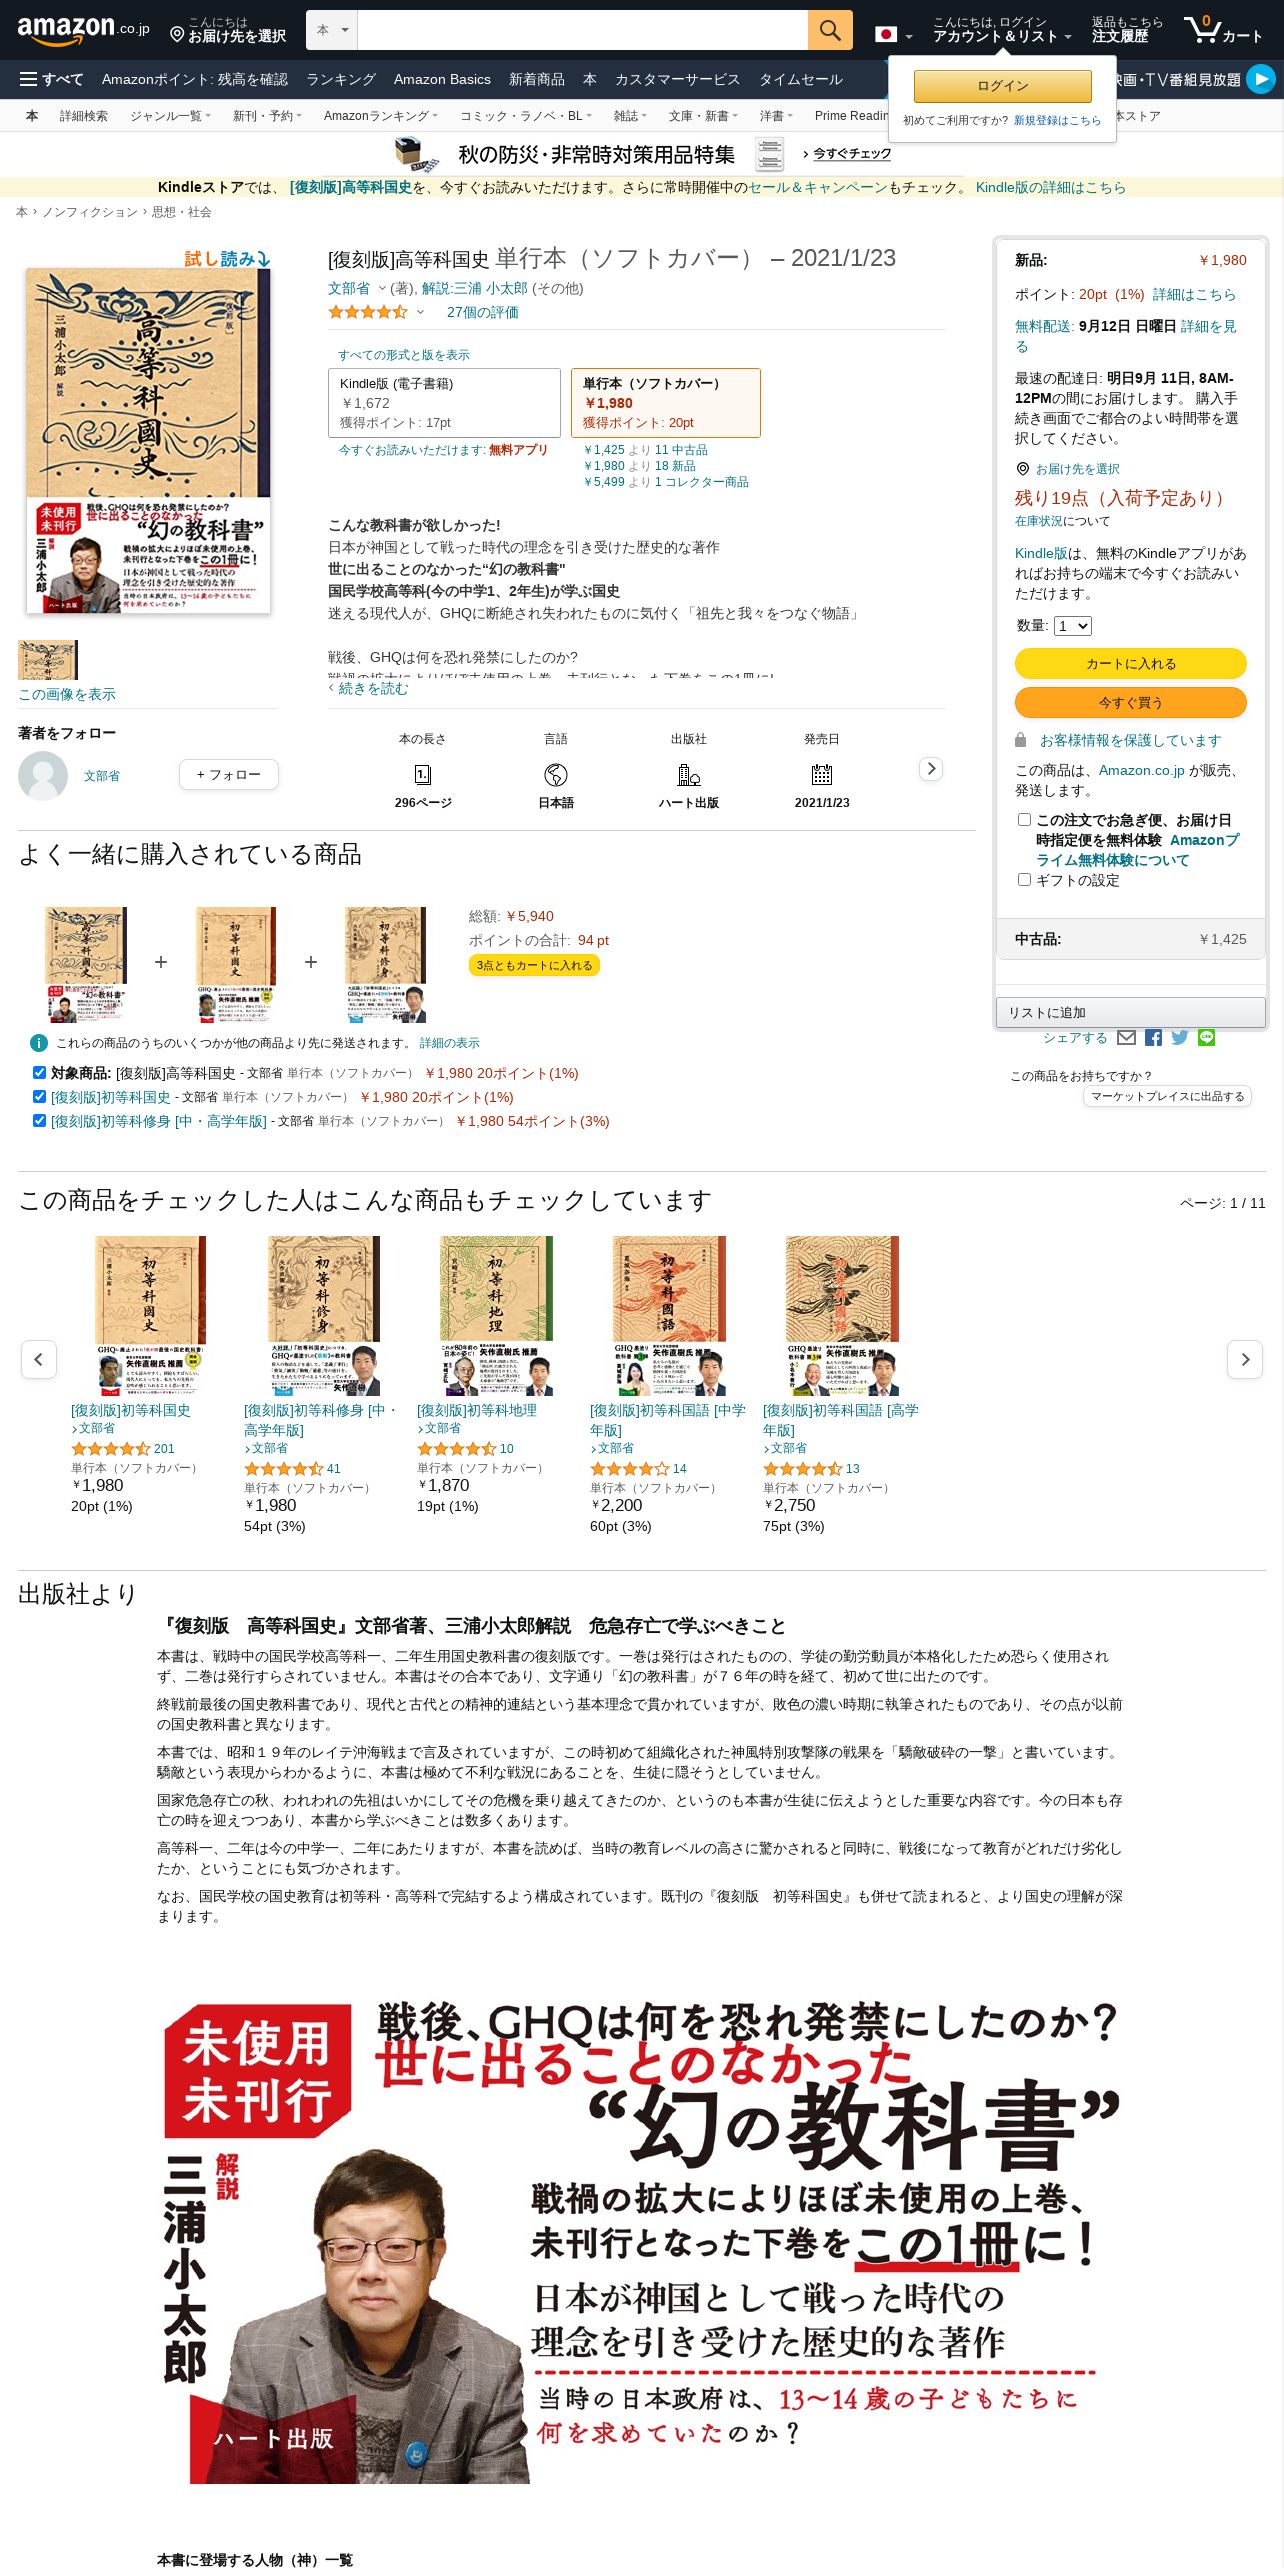1284x2568 pixels.
Task: Uncheck the 対象商品 高等科国史 bundle checkbox
Action: pos(39,1072)
